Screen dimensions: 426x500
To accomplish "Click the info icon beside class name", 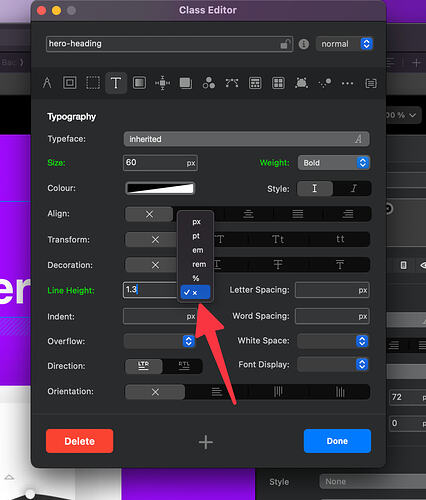I will (x=304, y=44).
